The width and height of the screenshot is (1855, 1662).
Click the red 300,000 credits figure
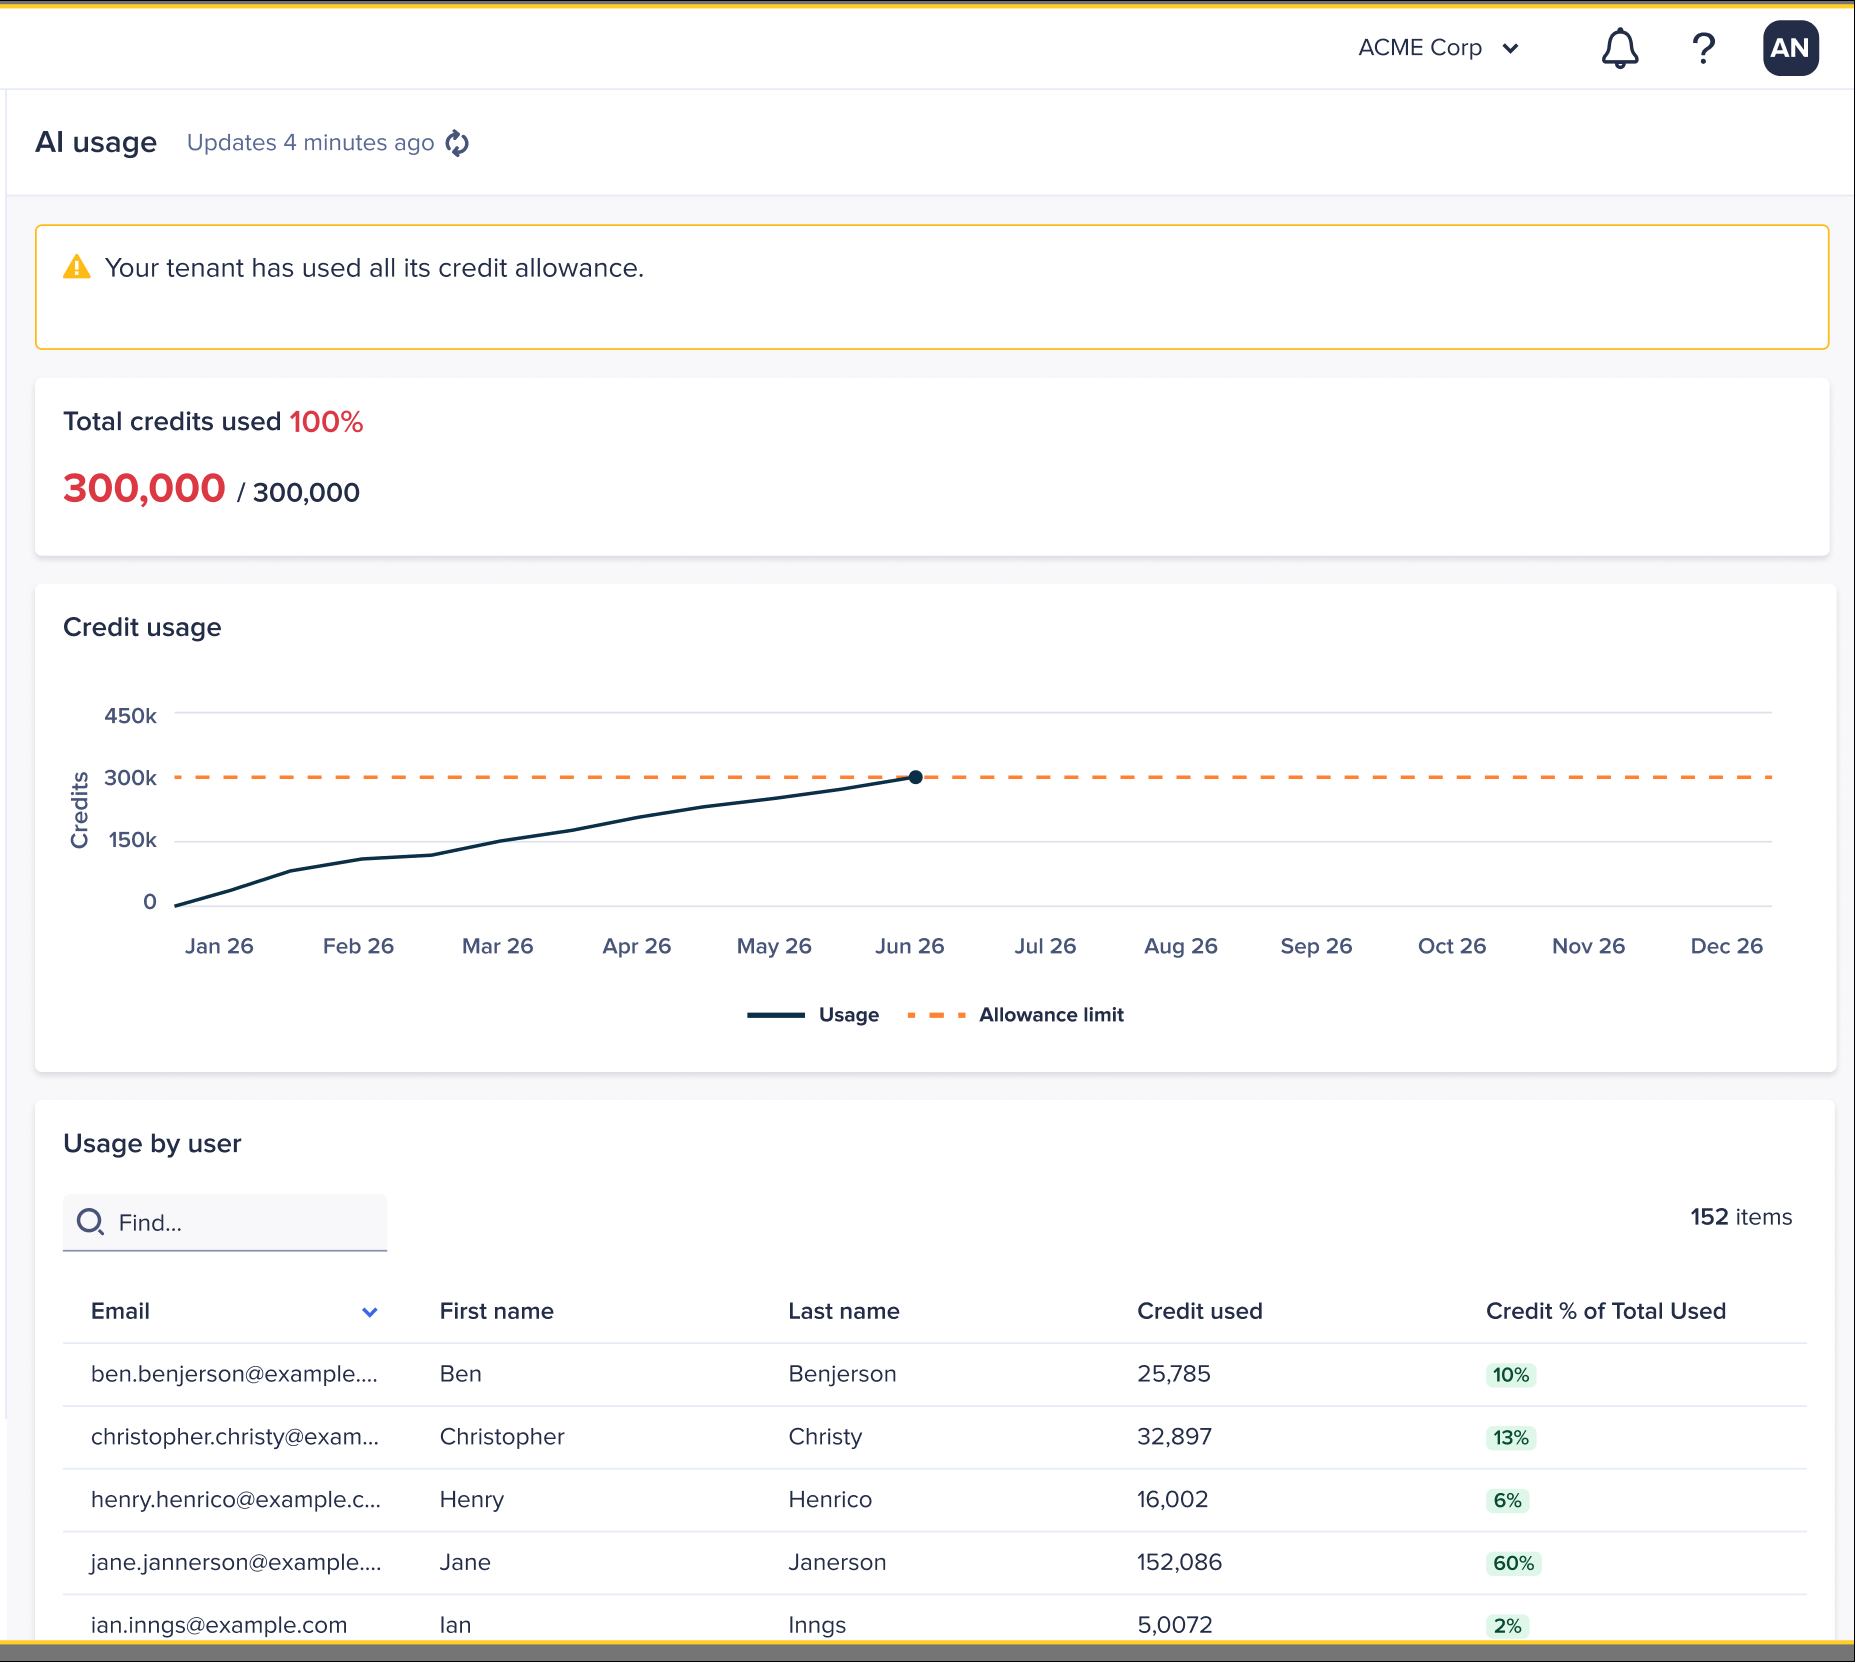click(x=144, y=489)
